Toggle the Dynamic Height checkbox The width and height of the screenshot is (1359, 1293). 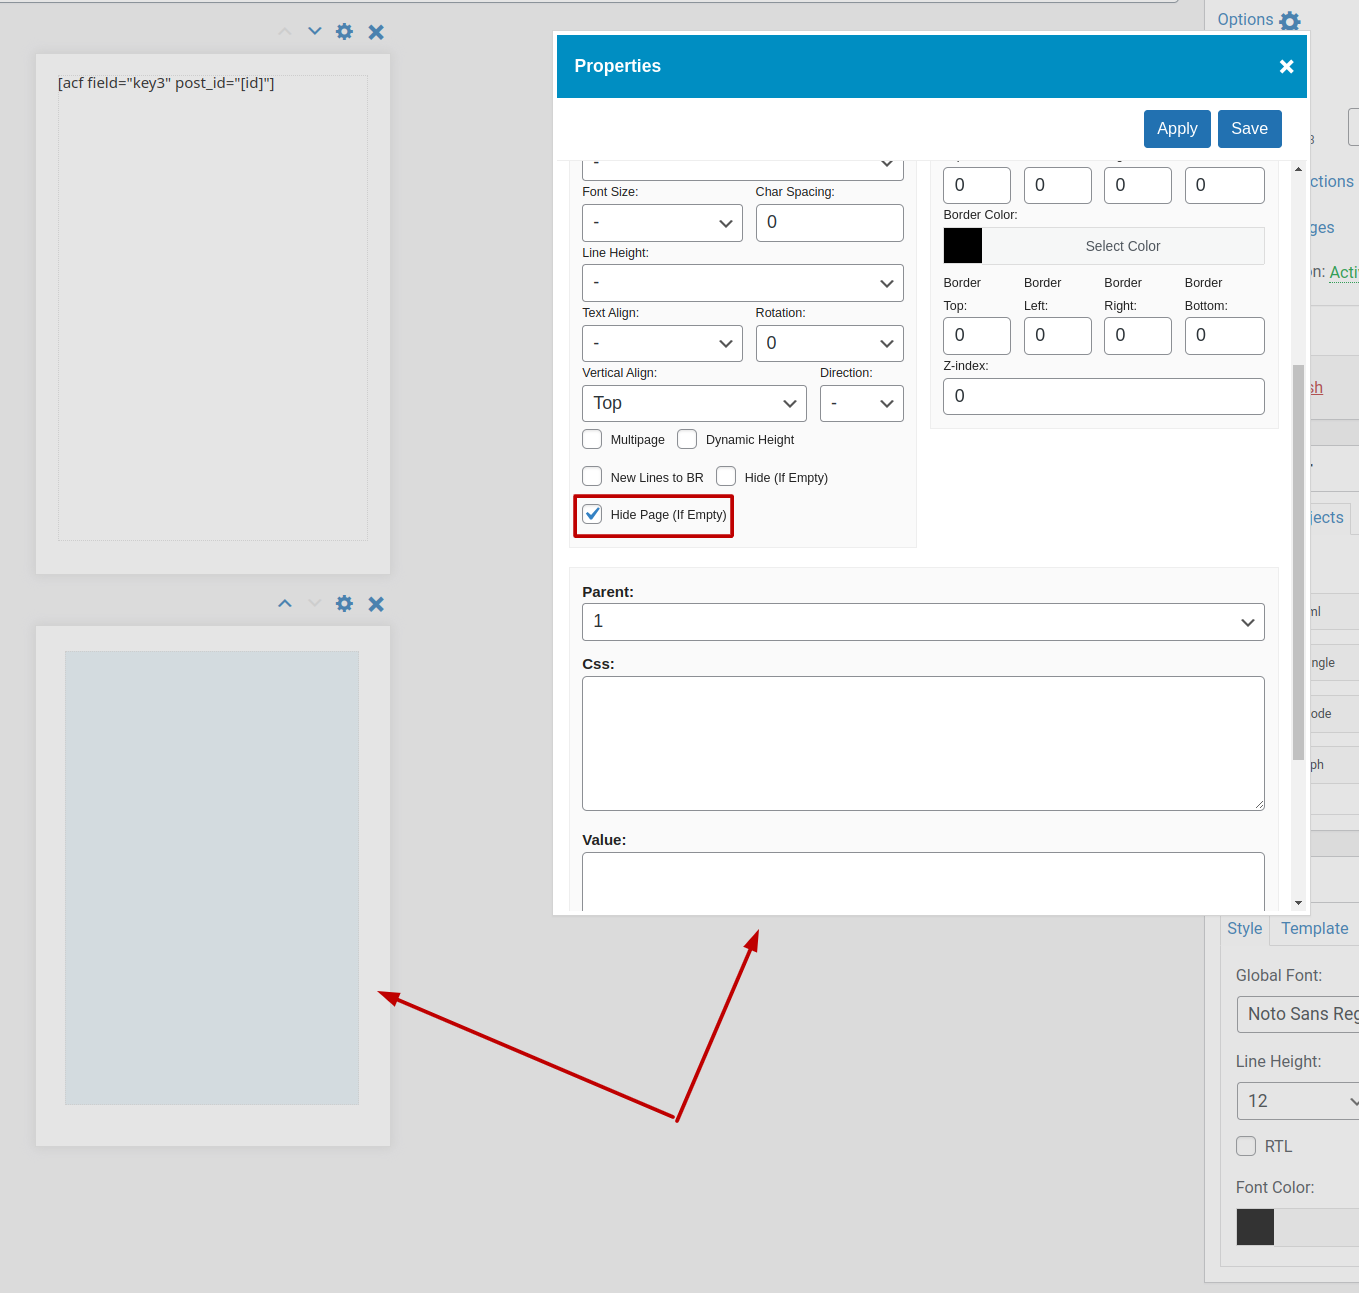[687, 439]
